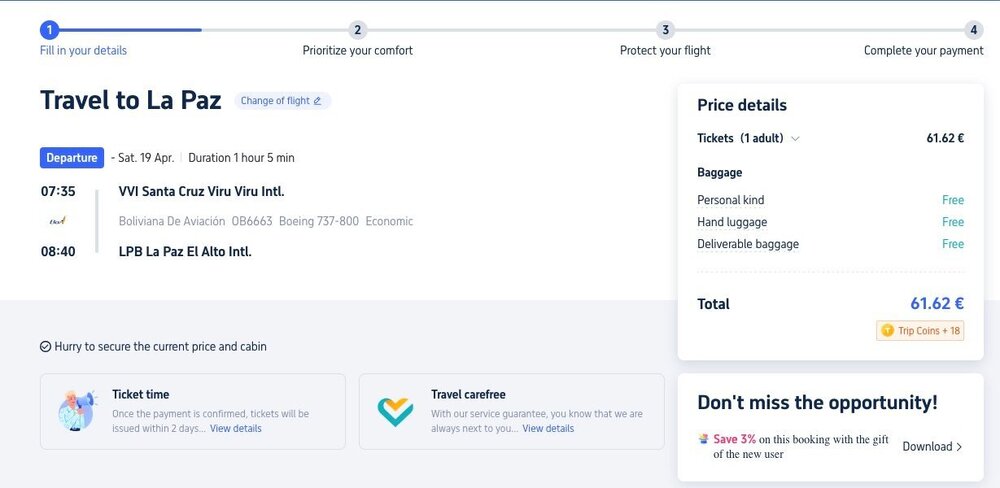The image size is (1000, 488).
Task: Click the gift icon beside Save 3%
Action: tap(704, 439)
